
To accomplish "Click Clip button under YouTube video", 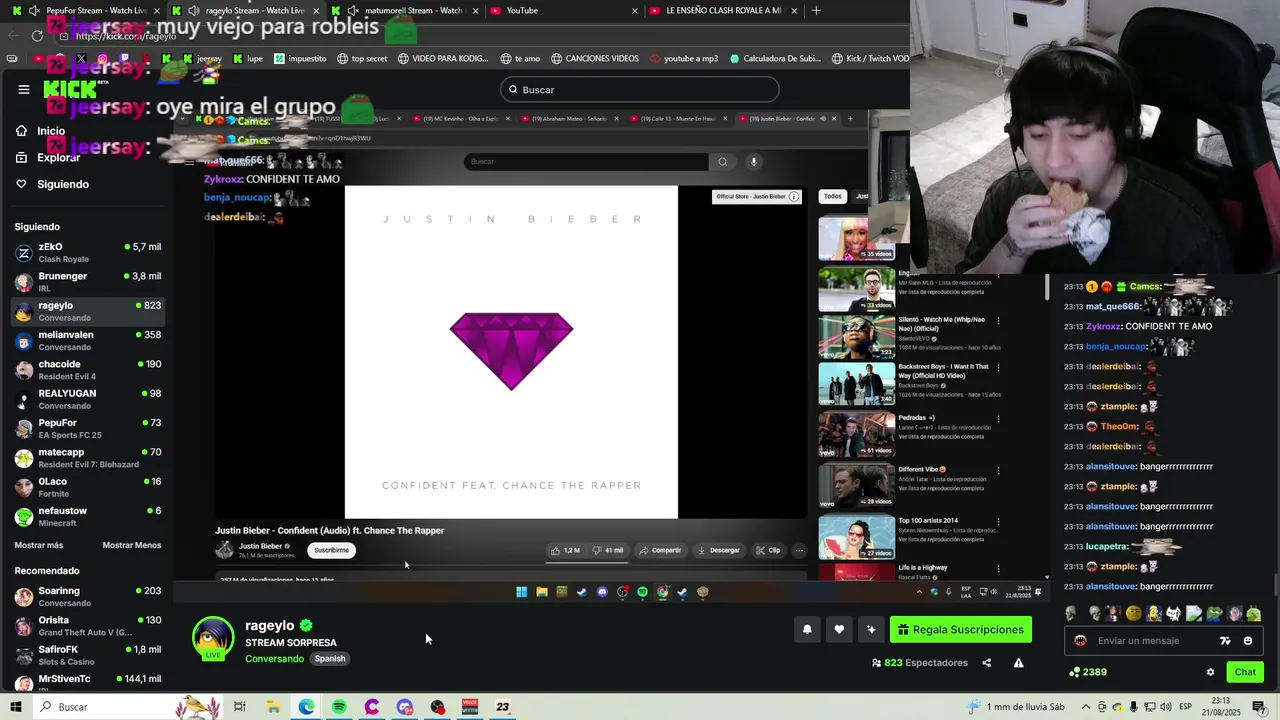I will point(768,550).
